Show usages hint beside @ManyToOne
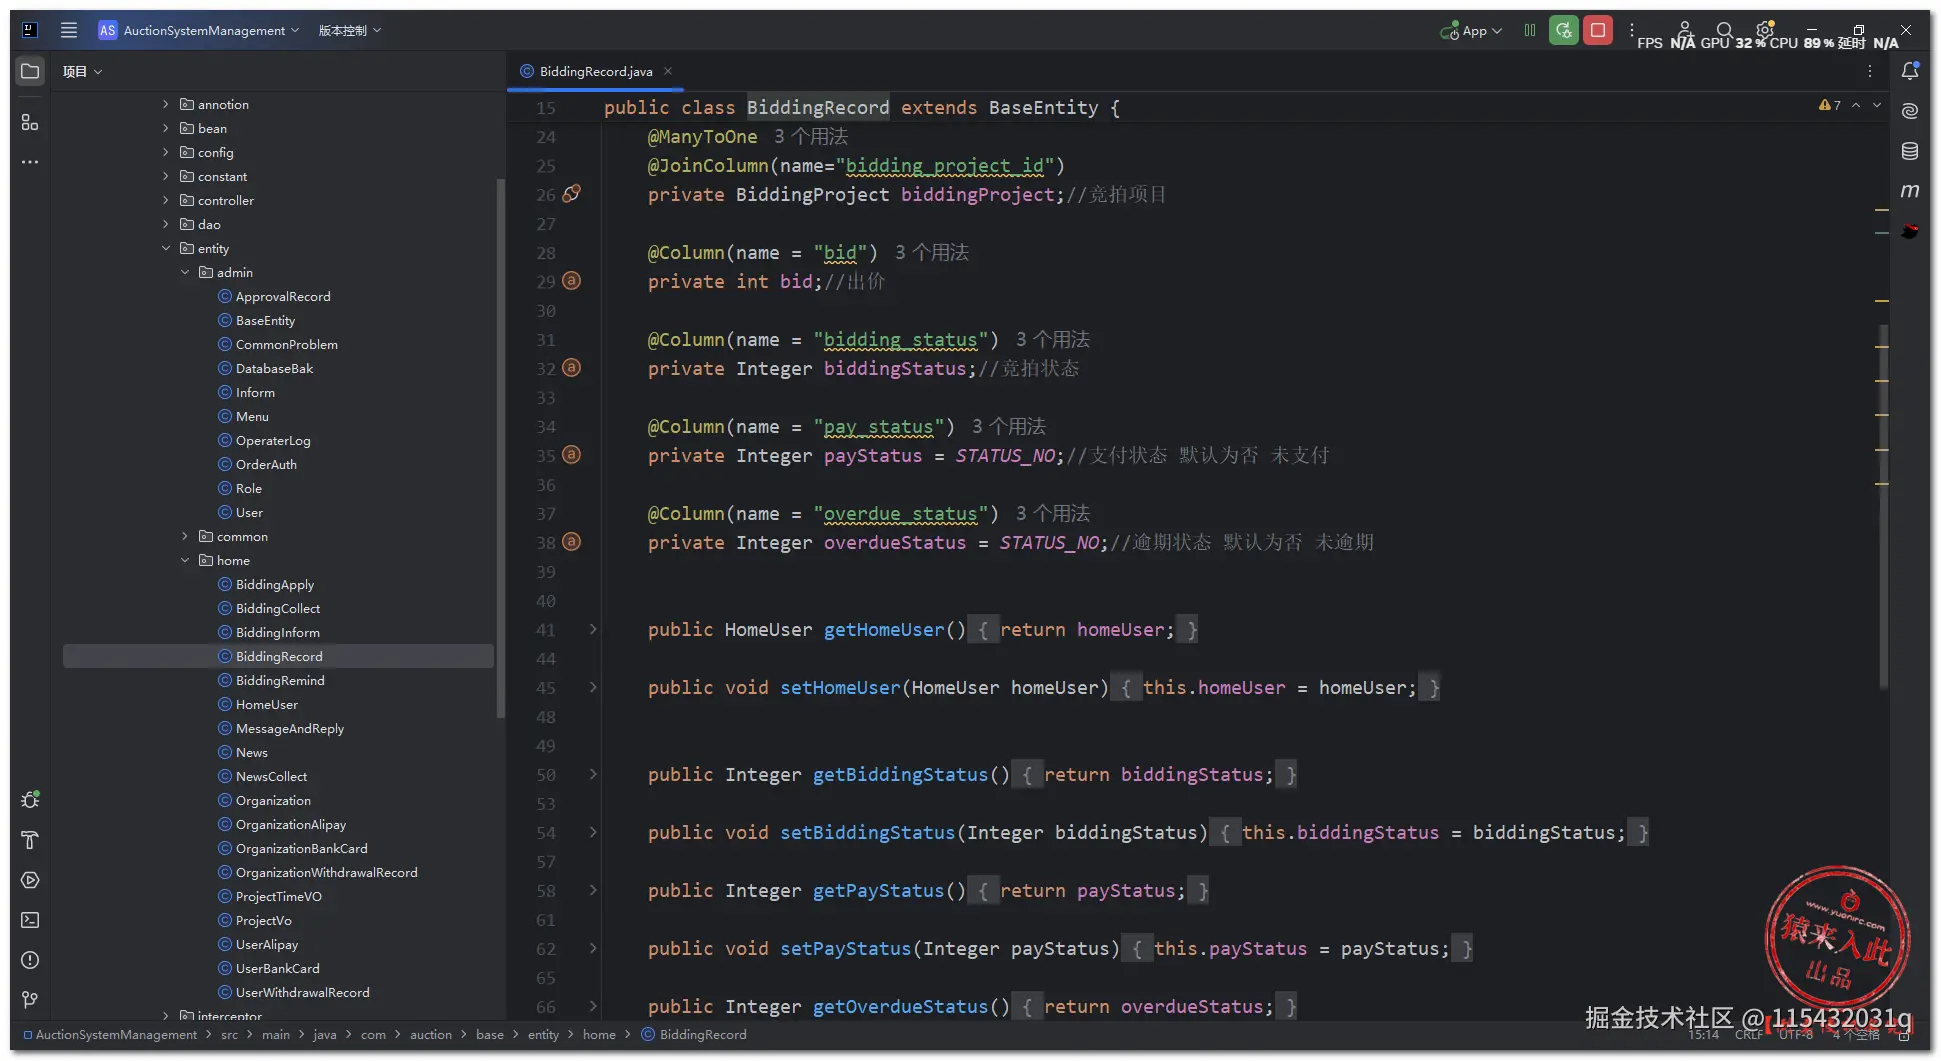 [810, 136]
